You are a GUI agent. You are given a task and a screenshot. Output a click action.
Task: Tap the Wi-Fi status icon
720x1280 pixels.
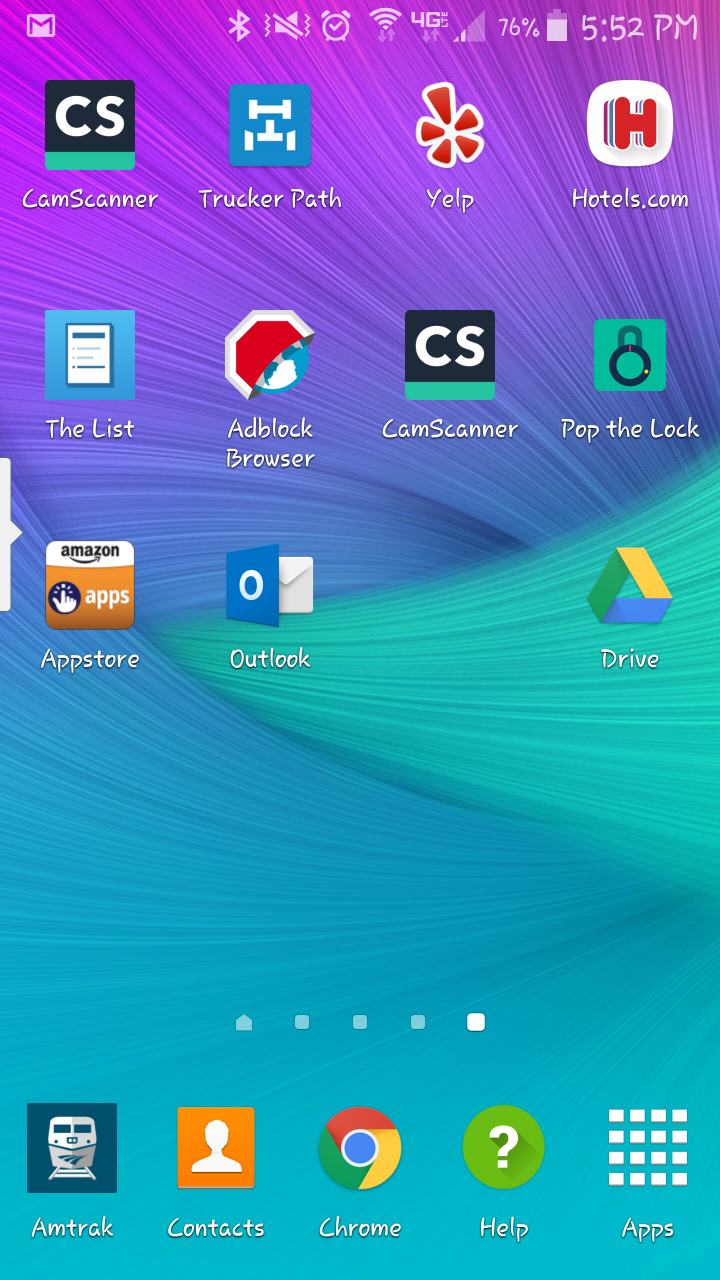click(385, 24)
